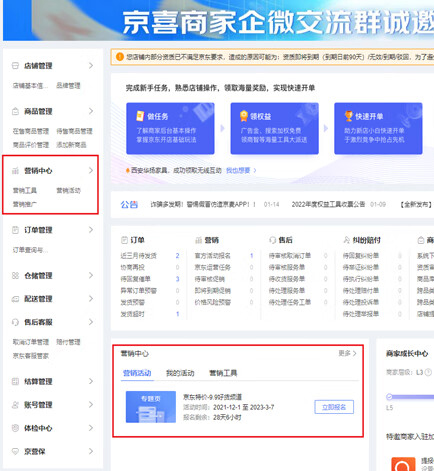The image size is (434, 471).
Task: Click the 店铺管理 shop icon in sidebar
Action: click(15, 66)
